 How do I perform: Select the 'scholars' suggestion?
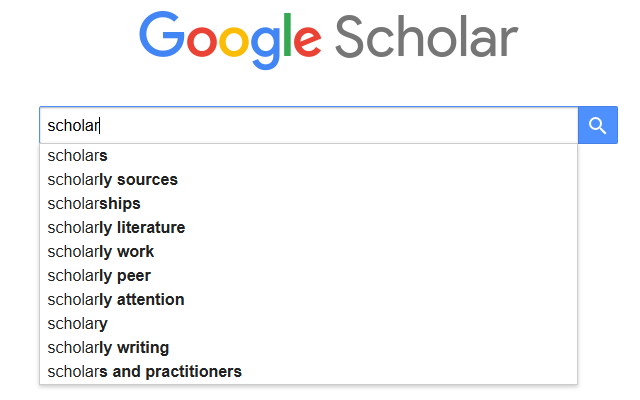[78, 156]
